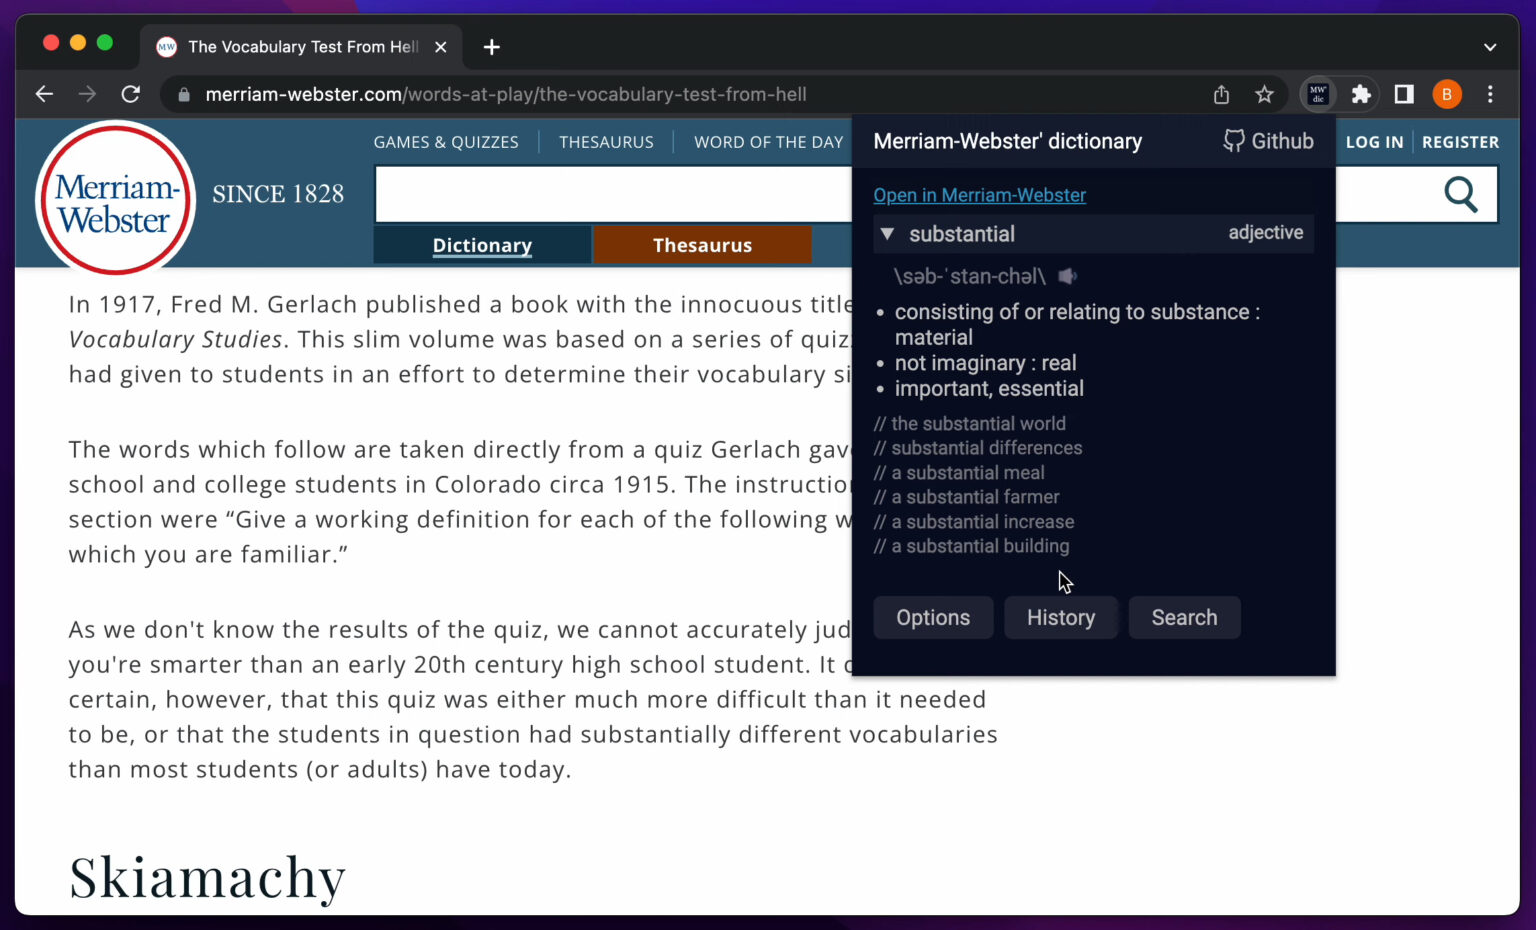Switch to the Thesaurus tab
Image resolution: width=1536 pixels, height=930 pixels.
702,244
